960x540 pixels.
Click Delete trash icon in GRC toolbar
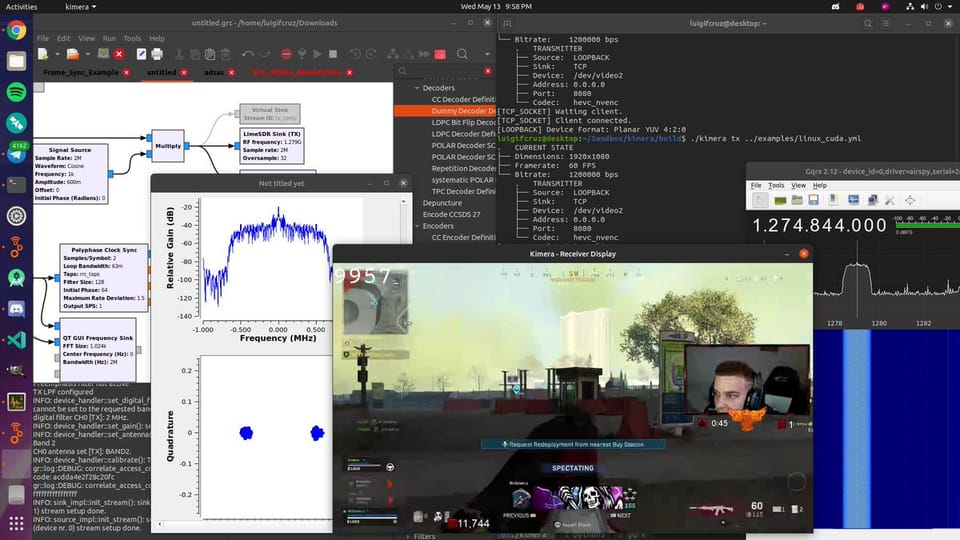click(x=225, y=54)
